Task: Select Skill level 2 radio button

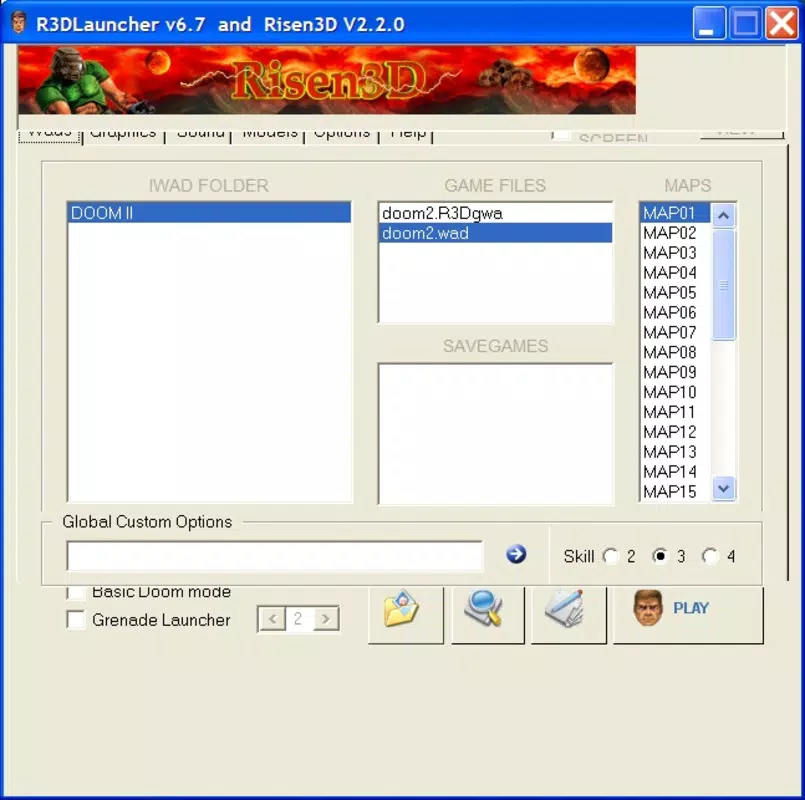Action: coord(611,556)
